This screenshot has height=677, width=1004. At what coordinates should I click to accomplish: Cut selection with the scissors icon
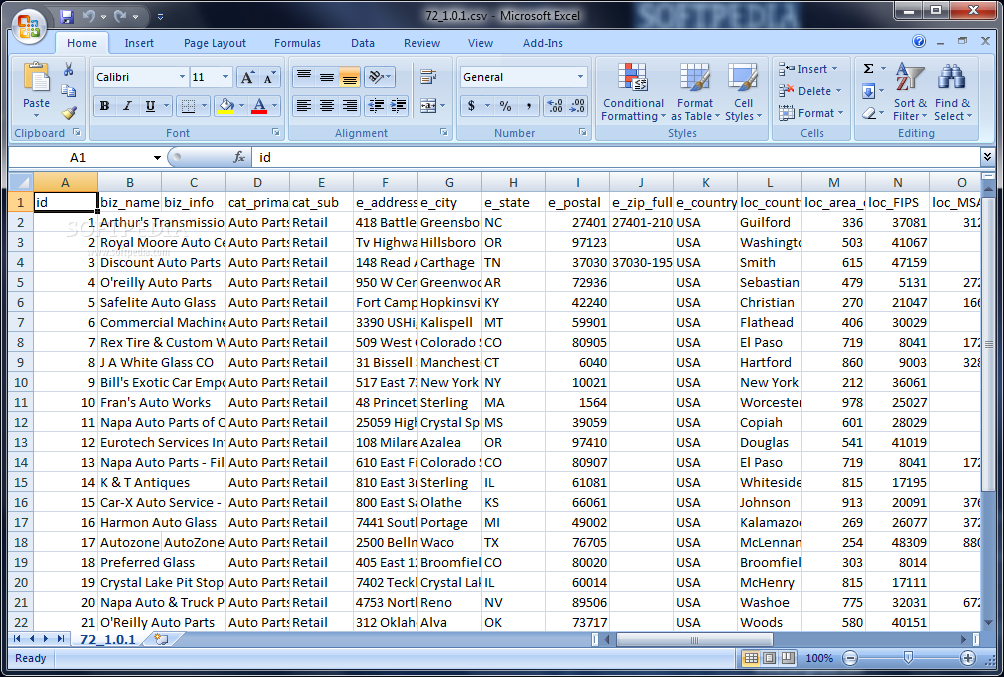[x=69, y=69]
